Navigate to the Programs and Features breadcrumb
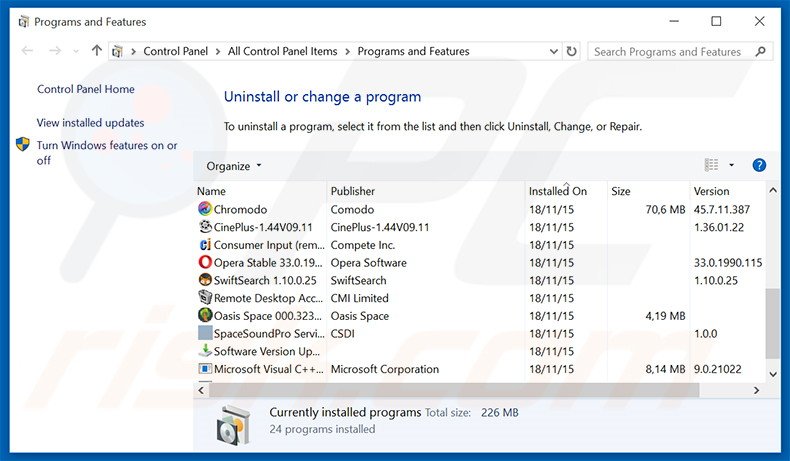This screenshot has height=461, width=790. pos(413,51)
